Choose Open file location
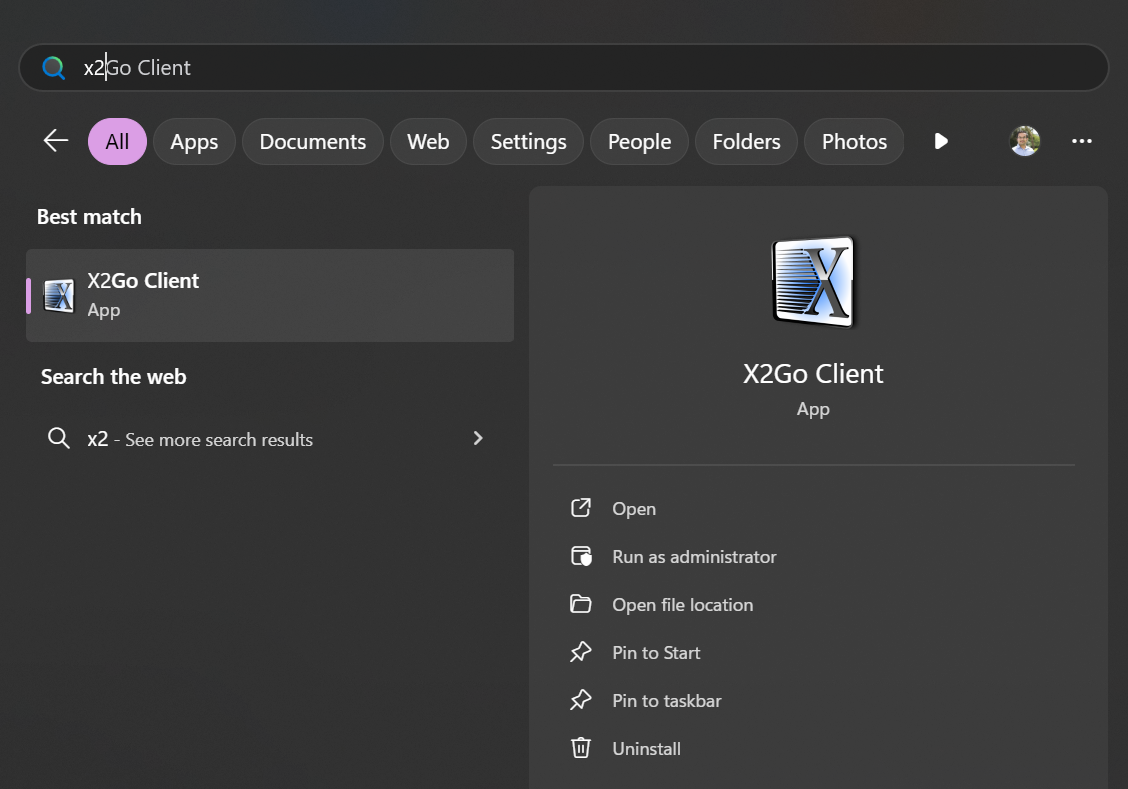The width and height of the screenshot is (1128, 789). [683, 605]
